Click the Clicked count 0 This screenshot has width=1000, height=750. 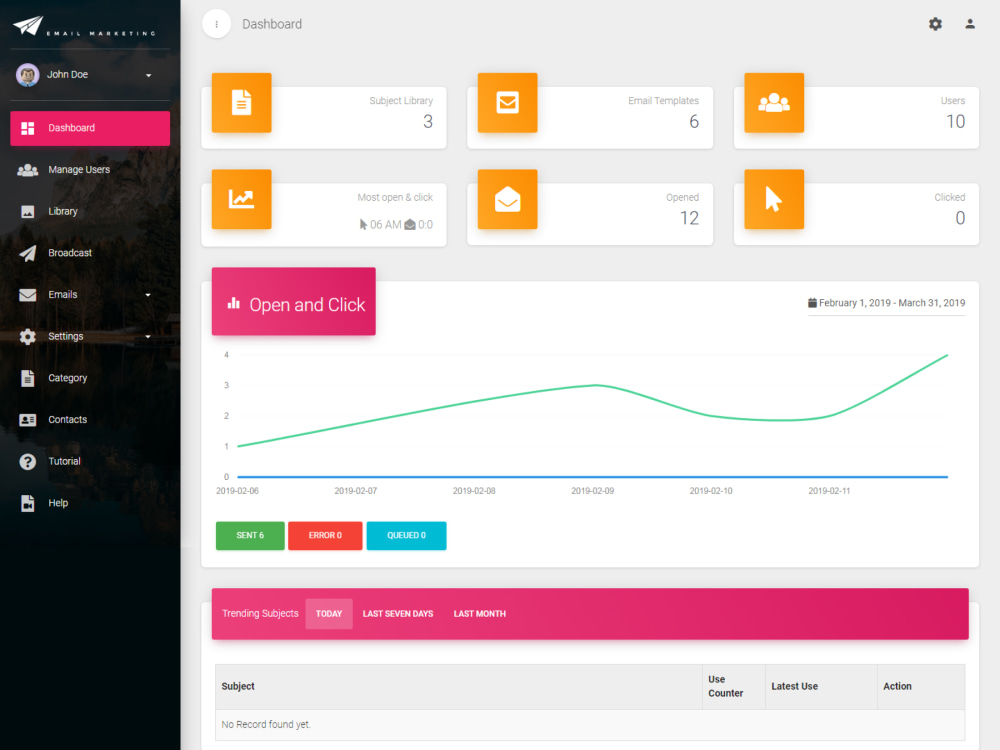pos(960,218)
